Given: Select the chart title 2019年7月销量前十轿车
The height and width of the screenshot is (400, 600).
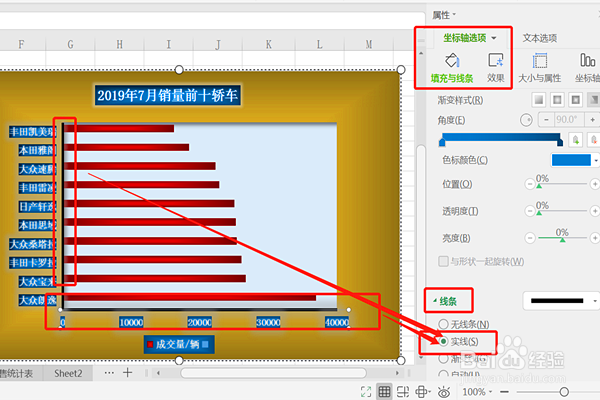Looking at the screenshot, I should pos(168,95).
